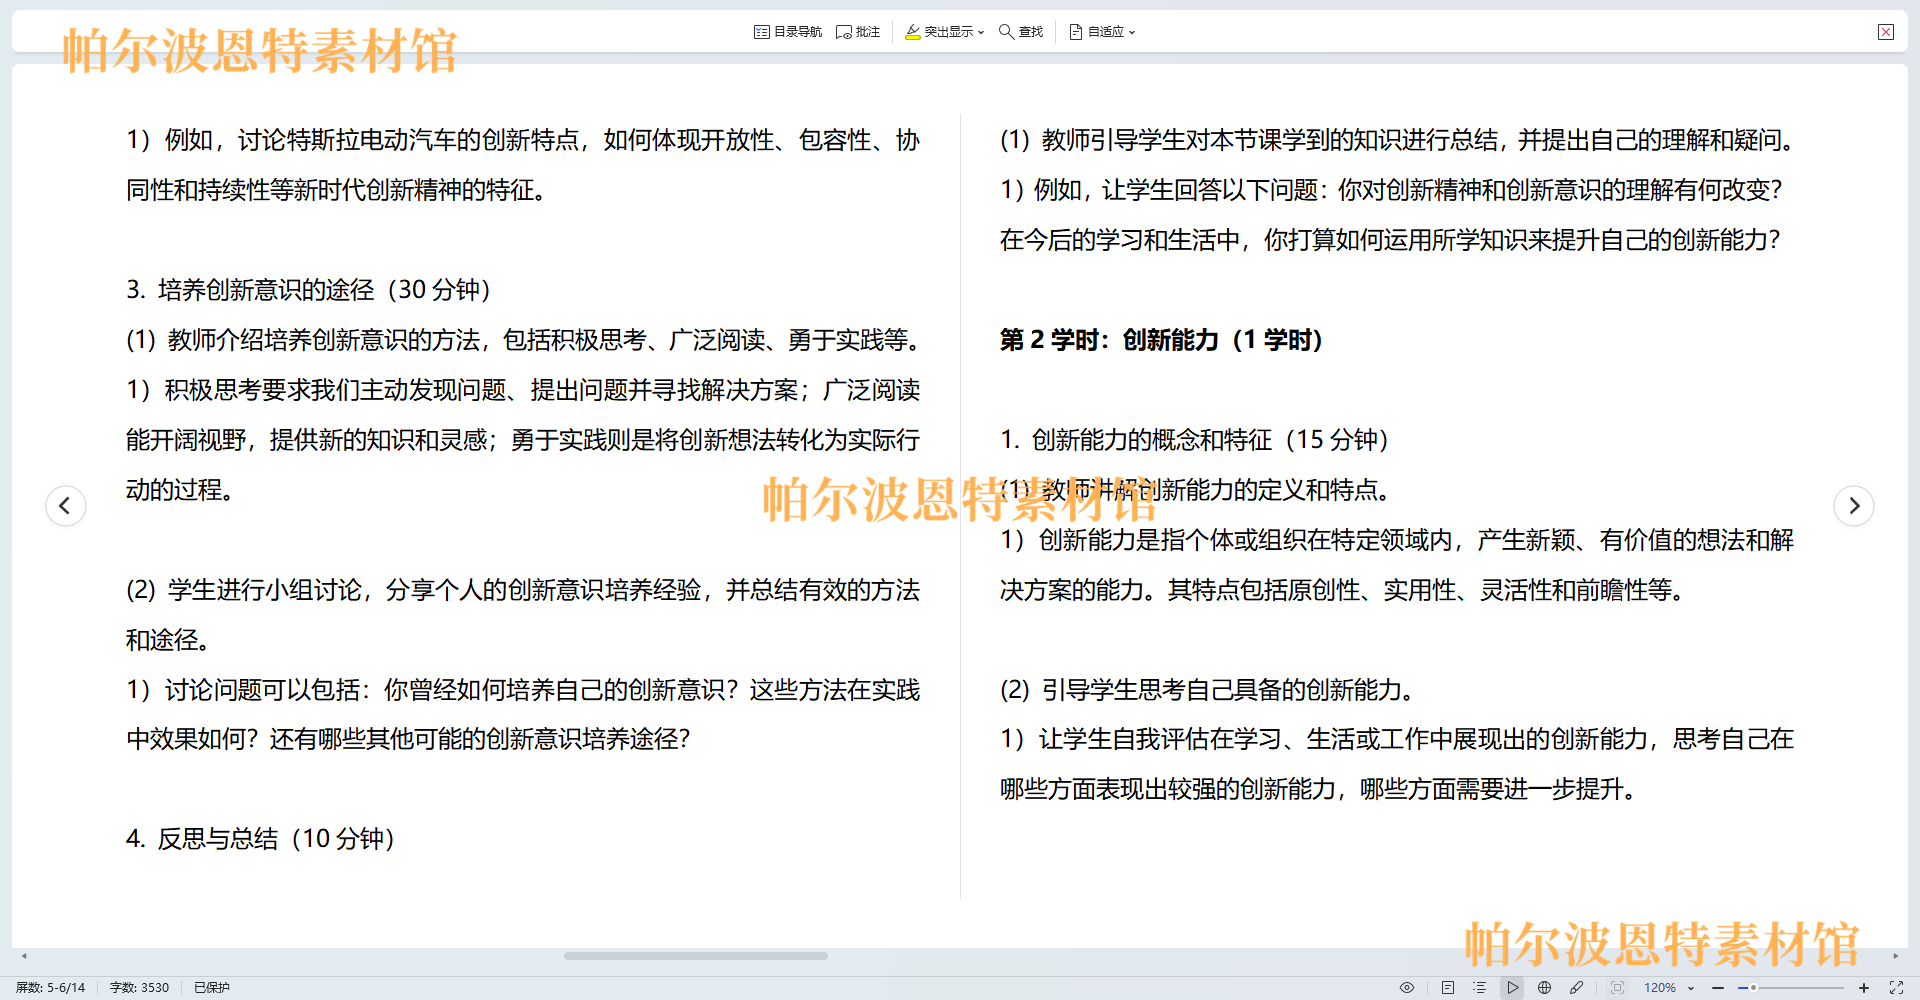Open the 目录导航 navigation pane

point(788,32)
